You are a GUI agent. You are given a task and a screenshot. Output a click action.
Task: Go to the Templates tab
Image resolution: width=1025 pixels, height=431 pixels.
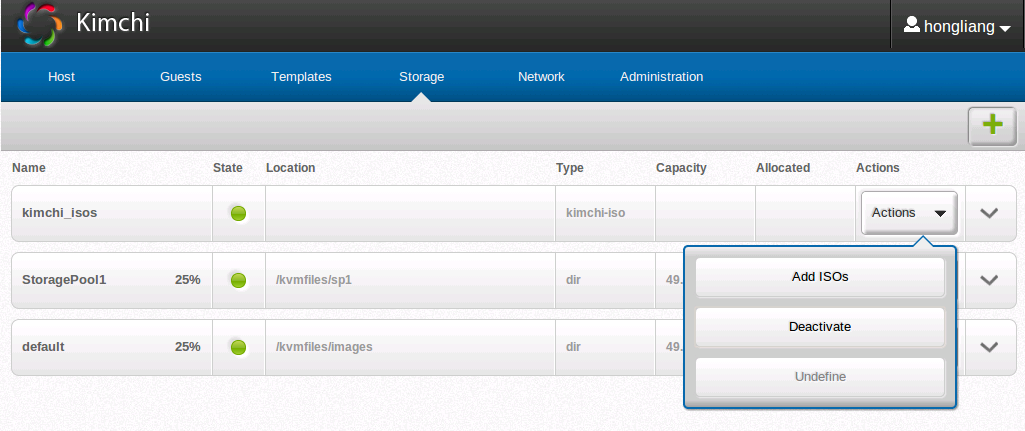tap(301, 77)
